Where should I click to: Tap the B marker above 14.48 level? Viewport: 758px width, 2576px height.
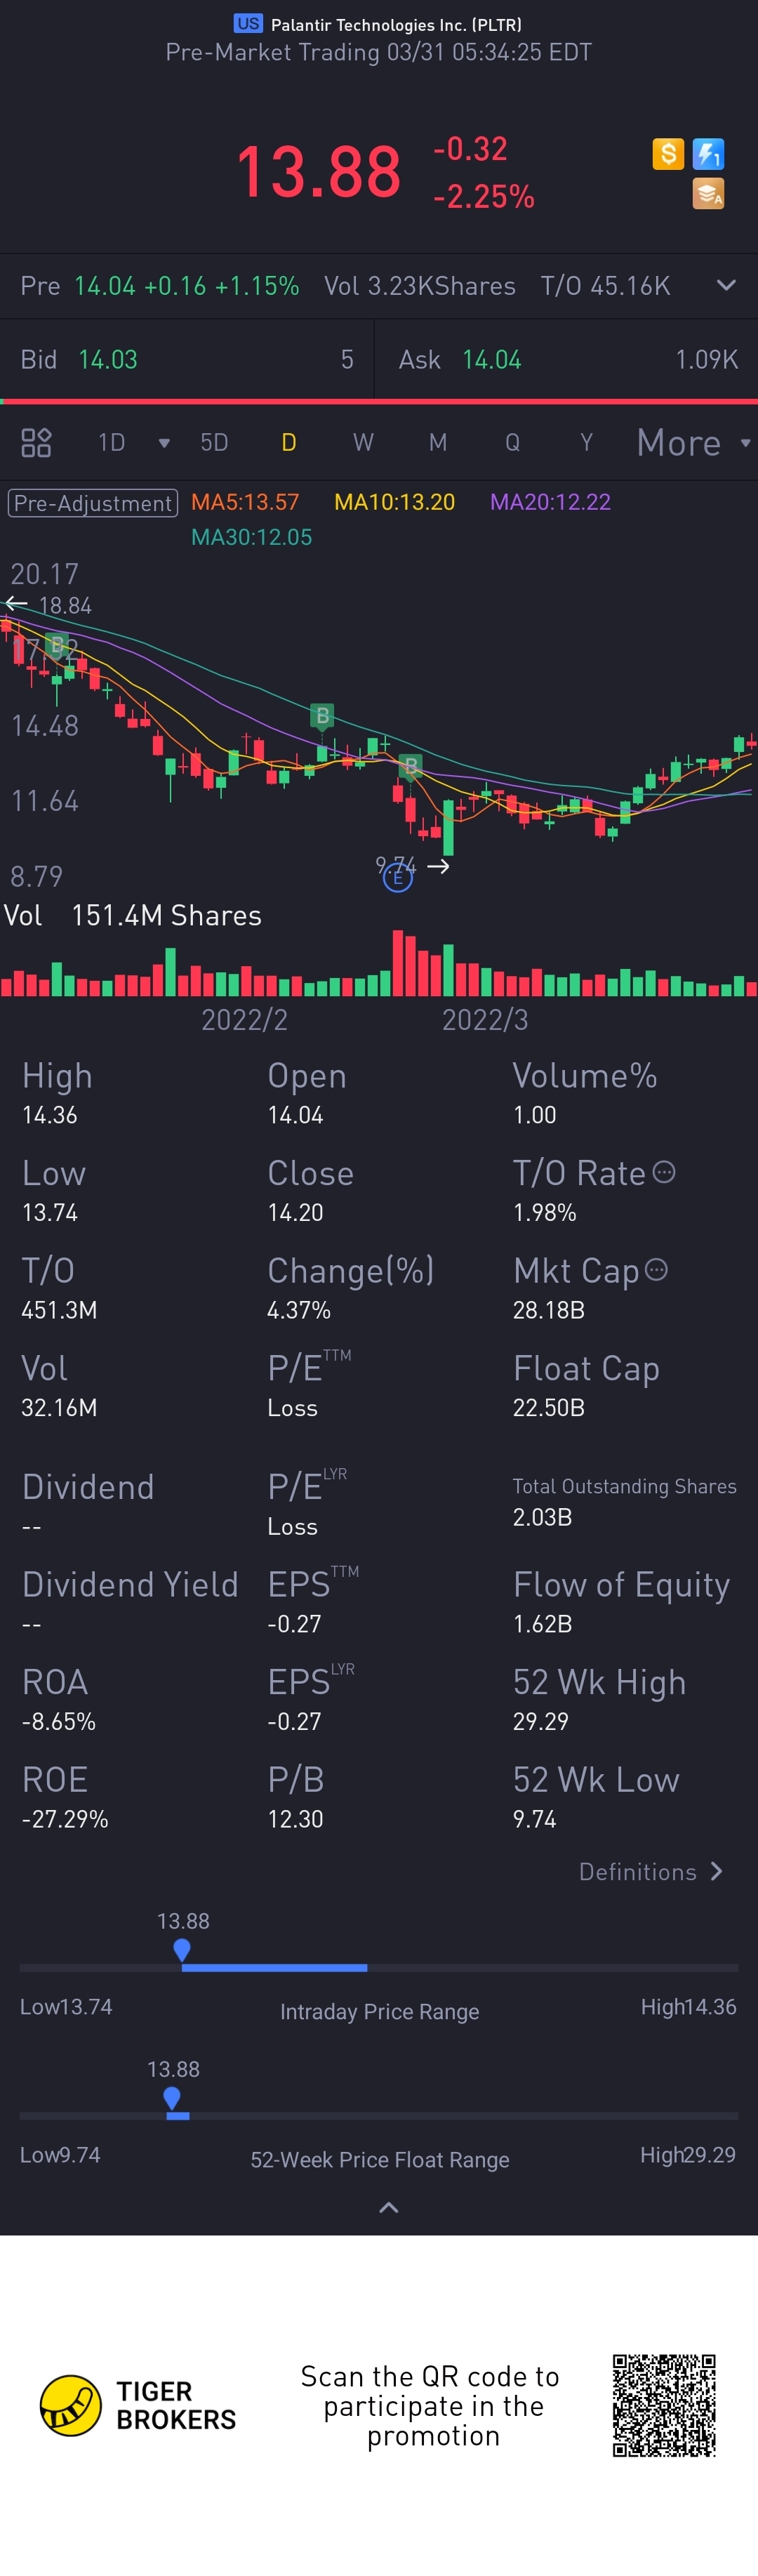click(x=322, y=716)
